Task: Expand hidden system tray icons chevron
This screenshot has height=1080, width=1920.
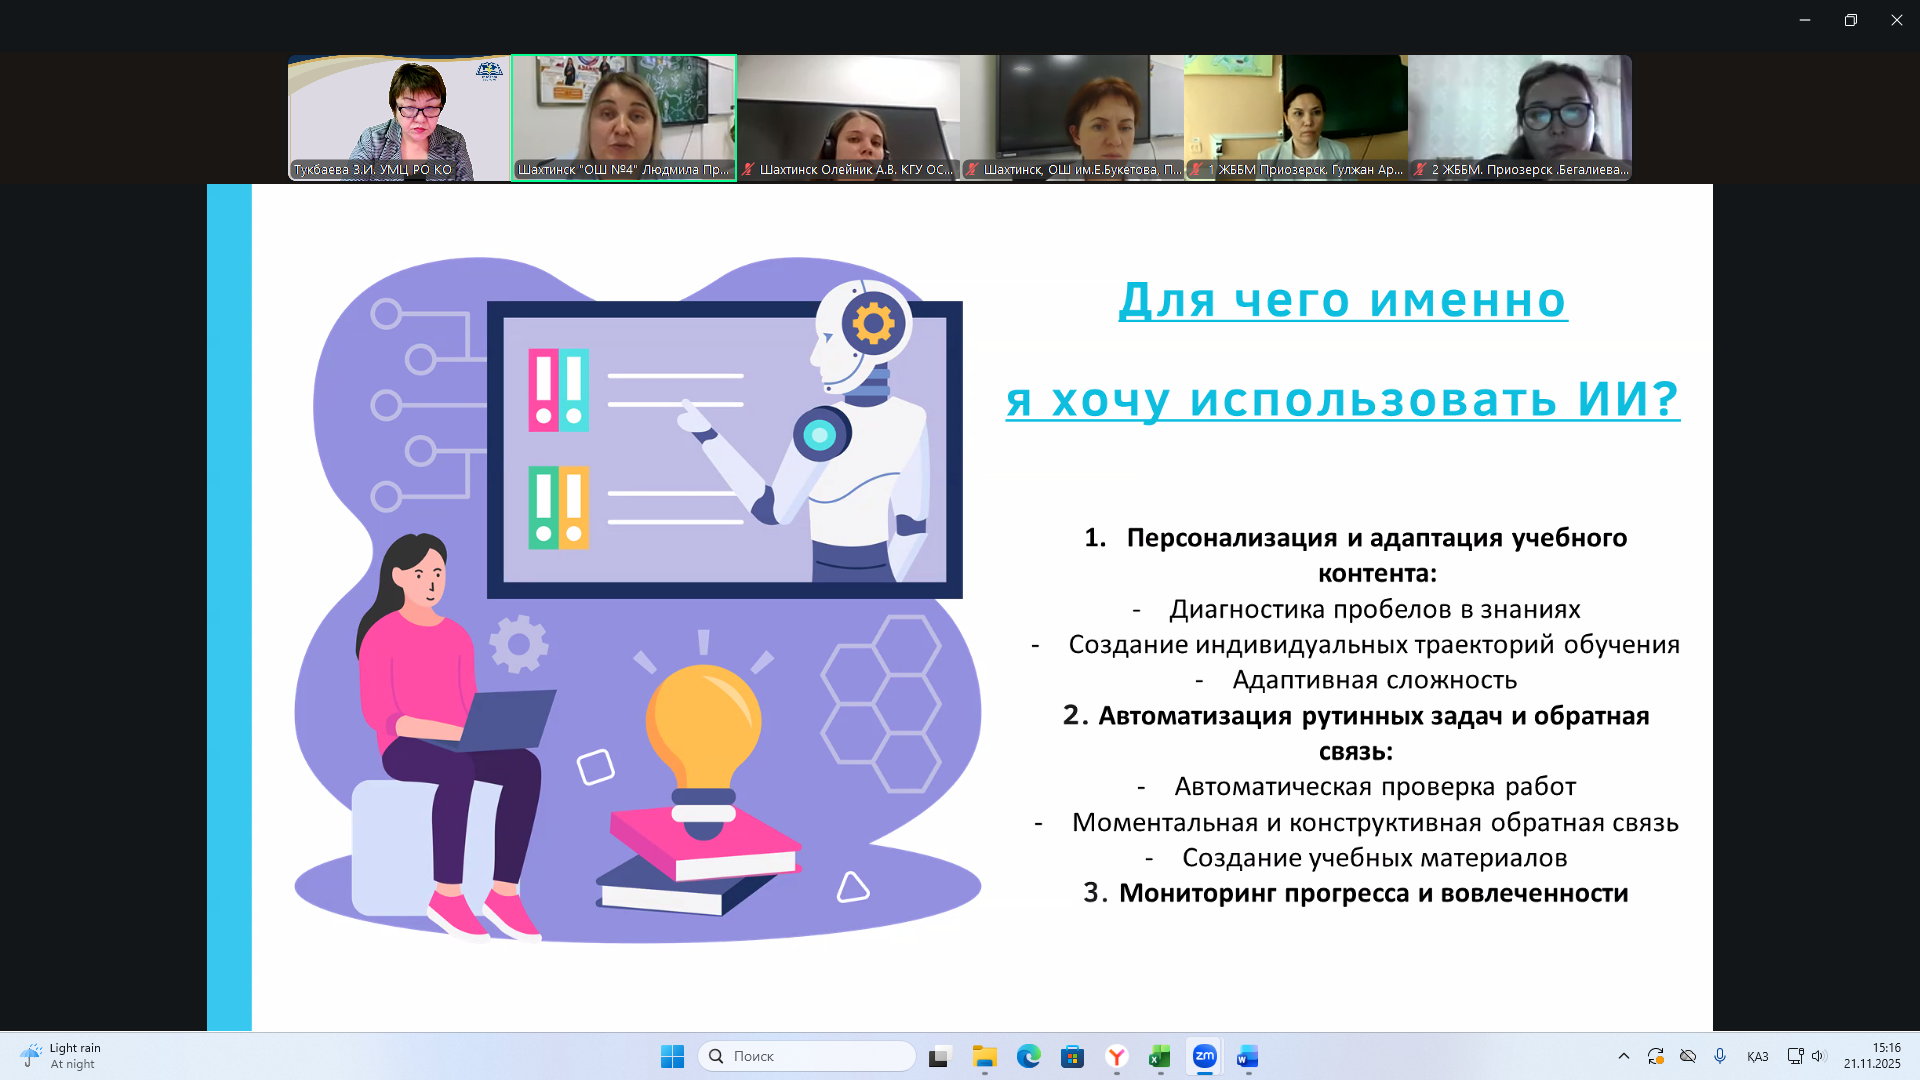Action: pos(1624,1056)
